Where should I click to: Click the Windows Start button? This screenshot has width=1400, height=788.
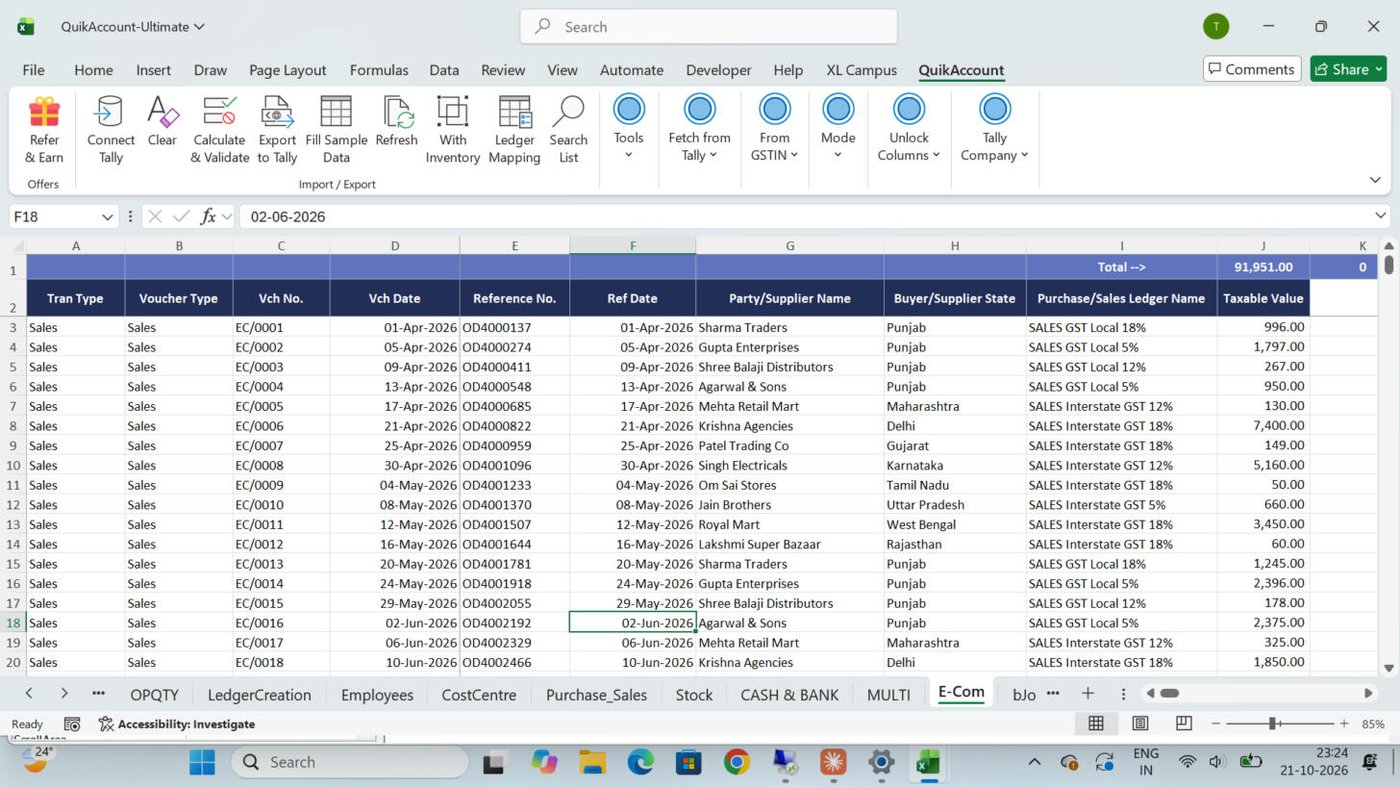pos(202,762)
